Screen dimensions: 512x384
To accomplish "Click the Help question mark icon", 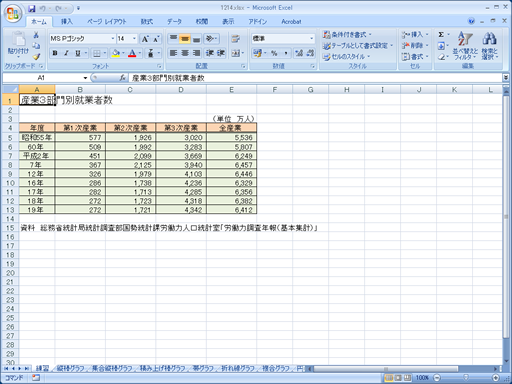I will click(x=471, y=21).
